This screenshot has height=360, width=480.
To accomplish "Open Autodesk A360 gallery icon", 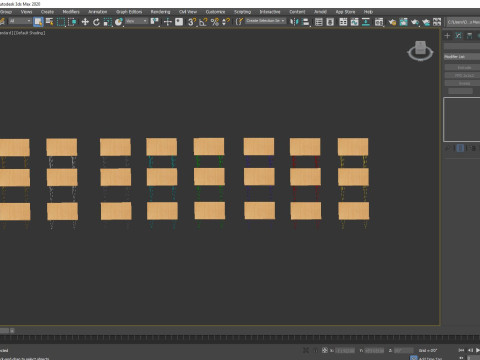I will 437,22.
